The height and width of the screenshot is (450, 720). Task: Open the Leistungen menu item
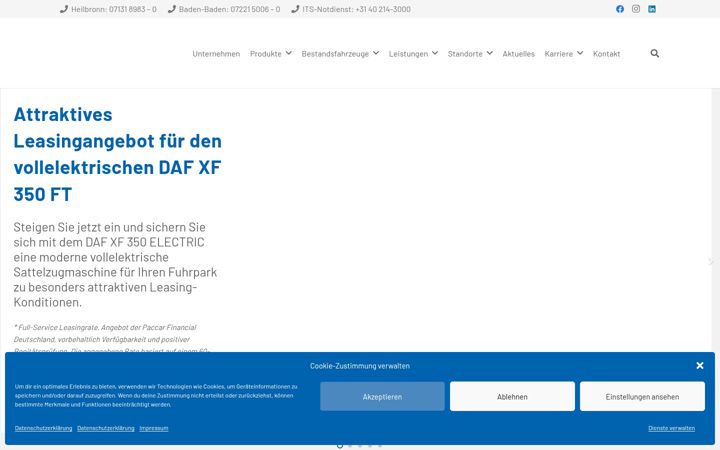(408, 54)
